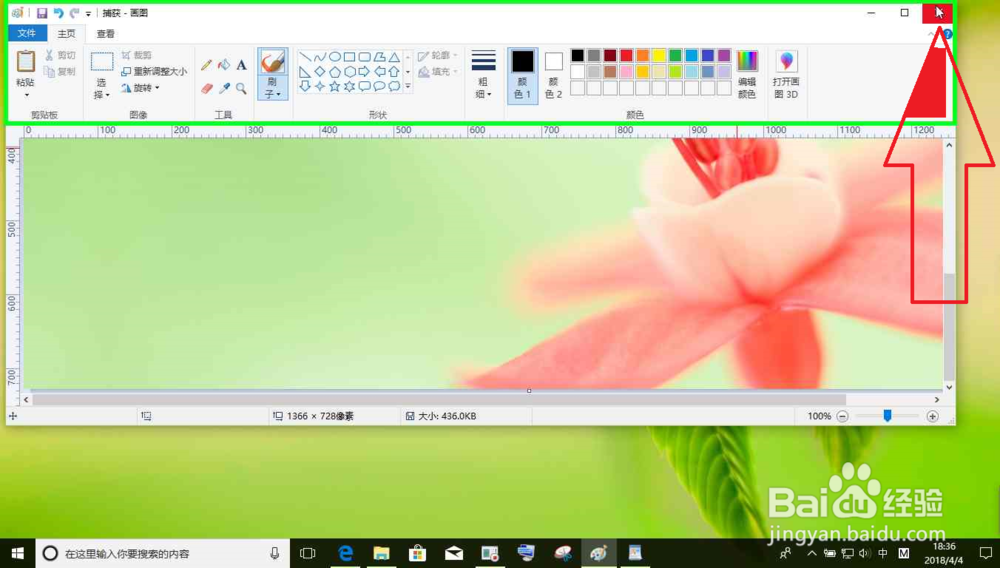
Task: Open the quick access toolbar customize dropdown
Action: click(x=88, y=13)
